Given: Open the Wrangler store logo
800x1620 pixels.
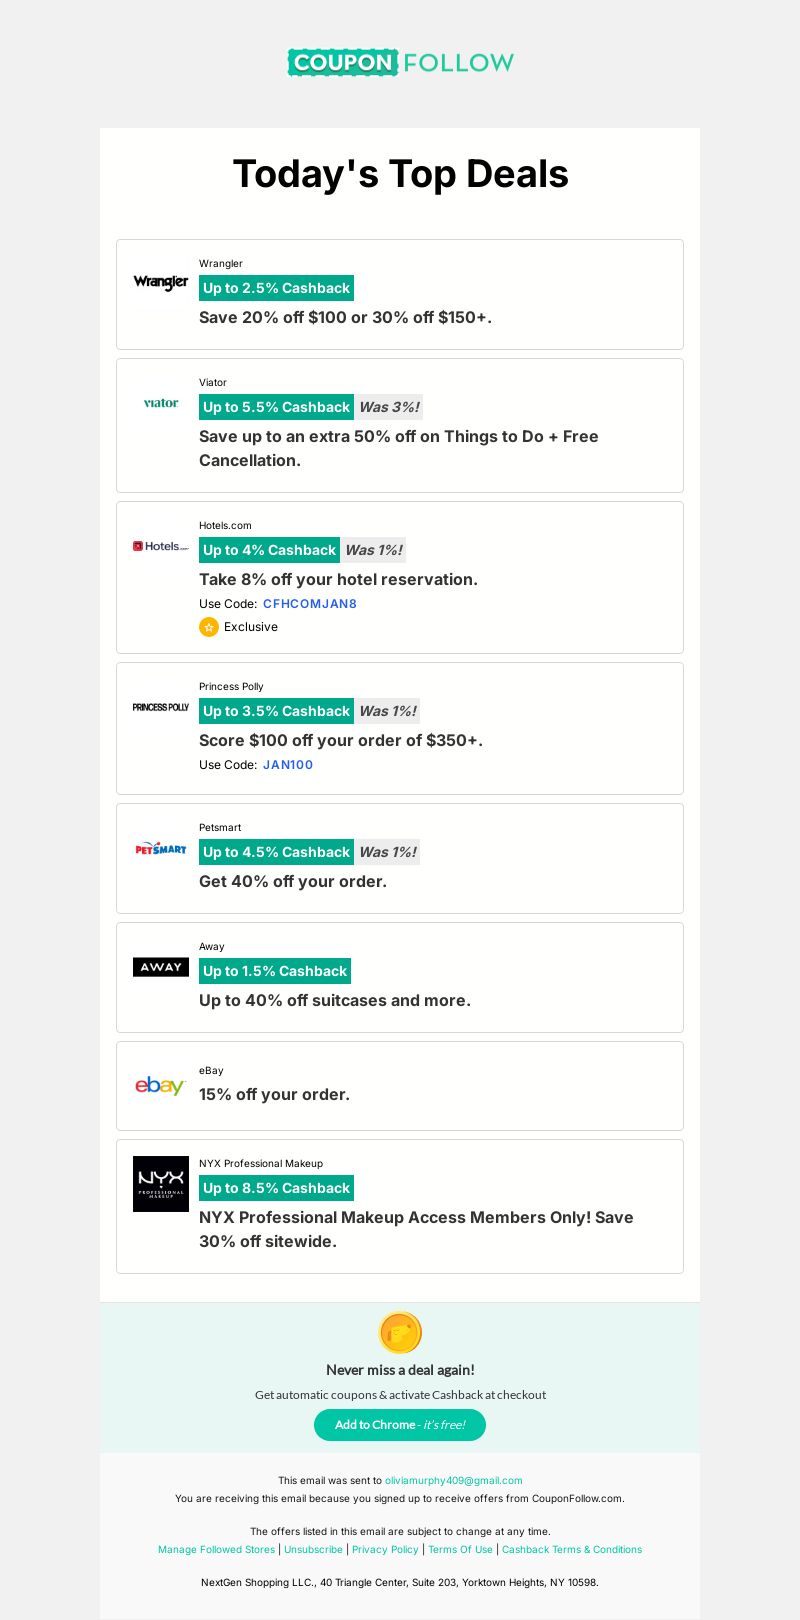Looking at the screenshot, I should point(161,282).
